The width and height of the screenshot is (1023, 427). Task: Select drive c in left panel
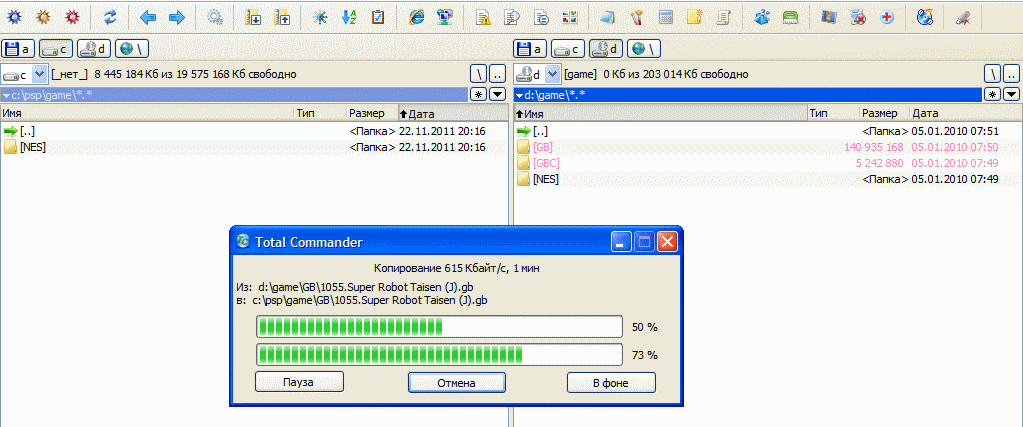(x=55, y=48)
